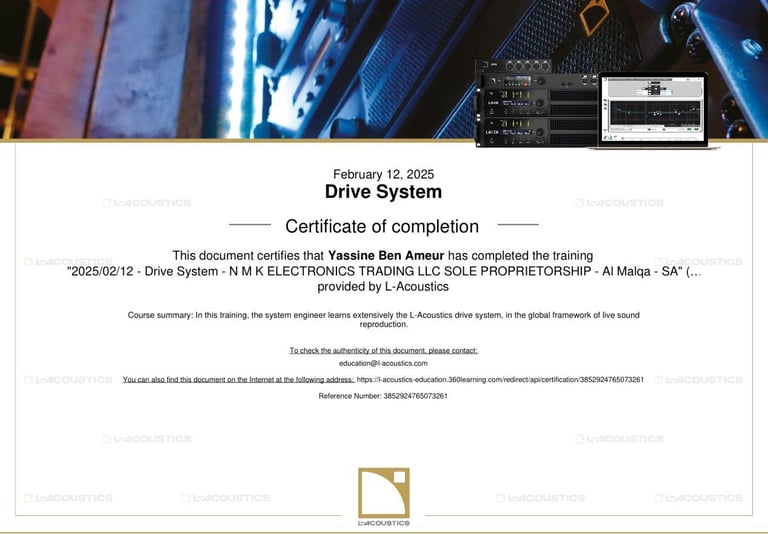Click 'To check the authenticity' line
Image resolution: width=768 pixels, height=534 pixels.
click(384, 351)
